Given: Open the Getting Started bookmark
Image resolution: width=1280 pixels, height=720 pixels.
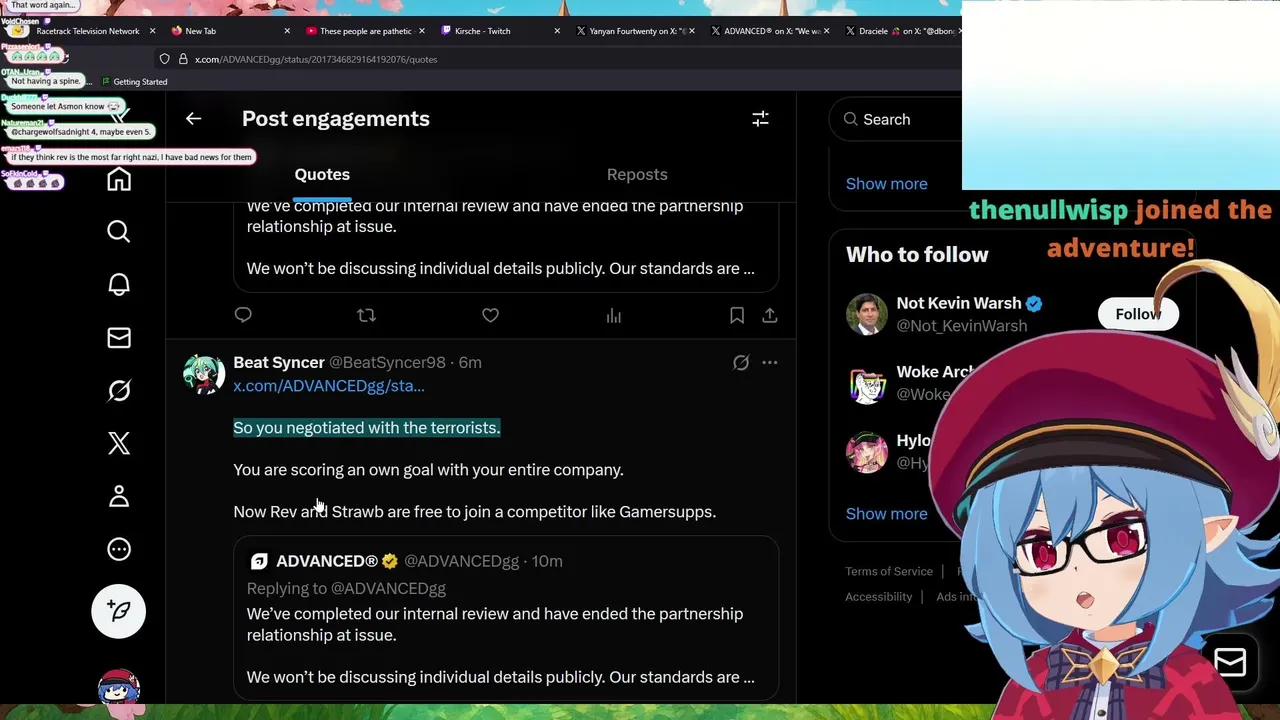Looking at the screenshot, I should 134,82.
